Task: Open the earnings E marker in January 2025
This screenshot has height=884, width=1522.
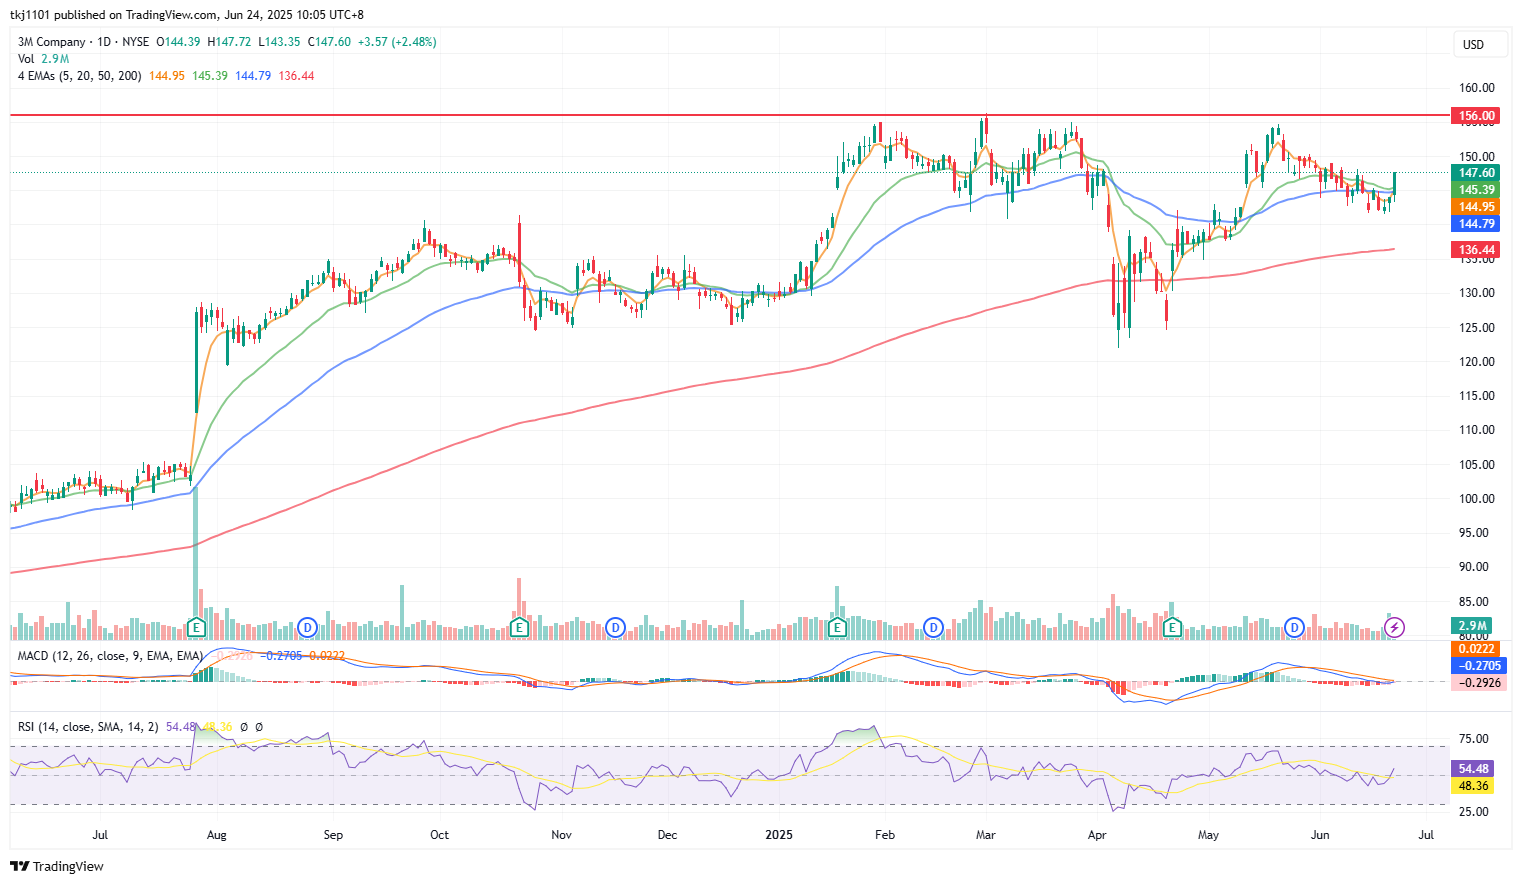Action: click(838, 628)
